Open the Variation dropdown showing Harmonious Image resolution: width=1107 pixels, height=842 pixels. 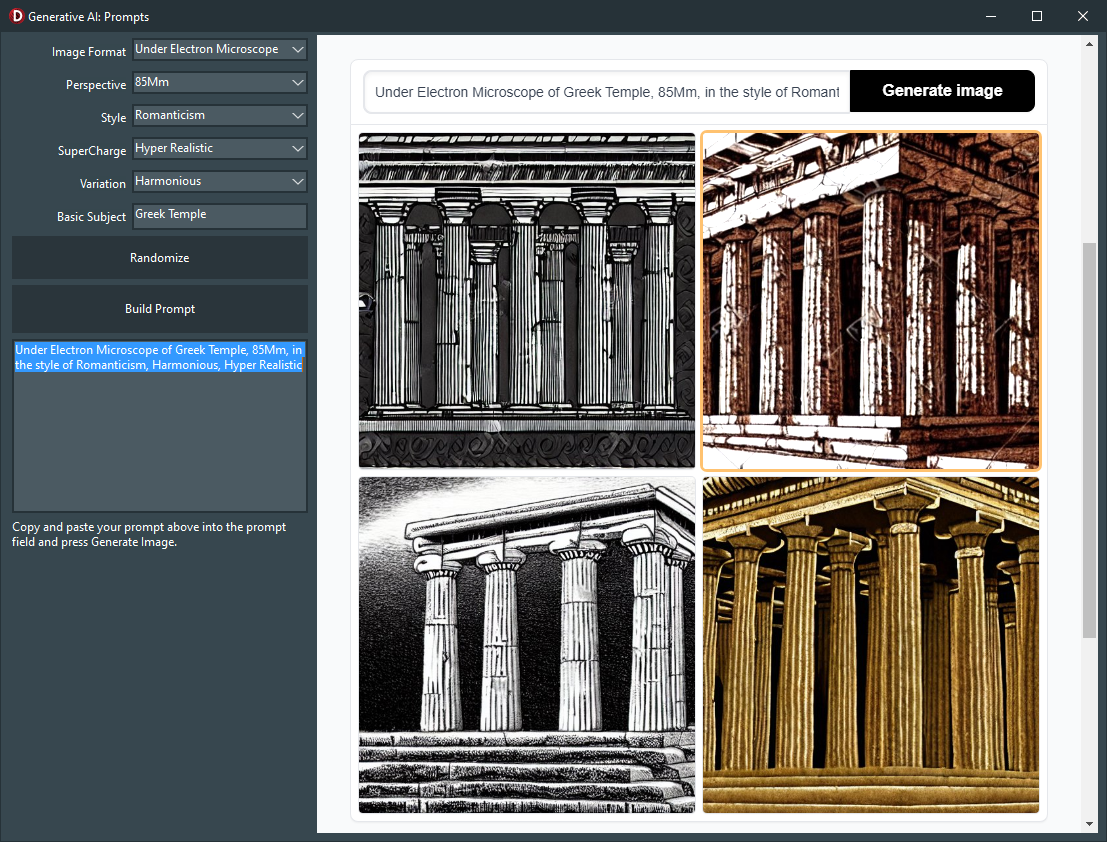[220, 182]
